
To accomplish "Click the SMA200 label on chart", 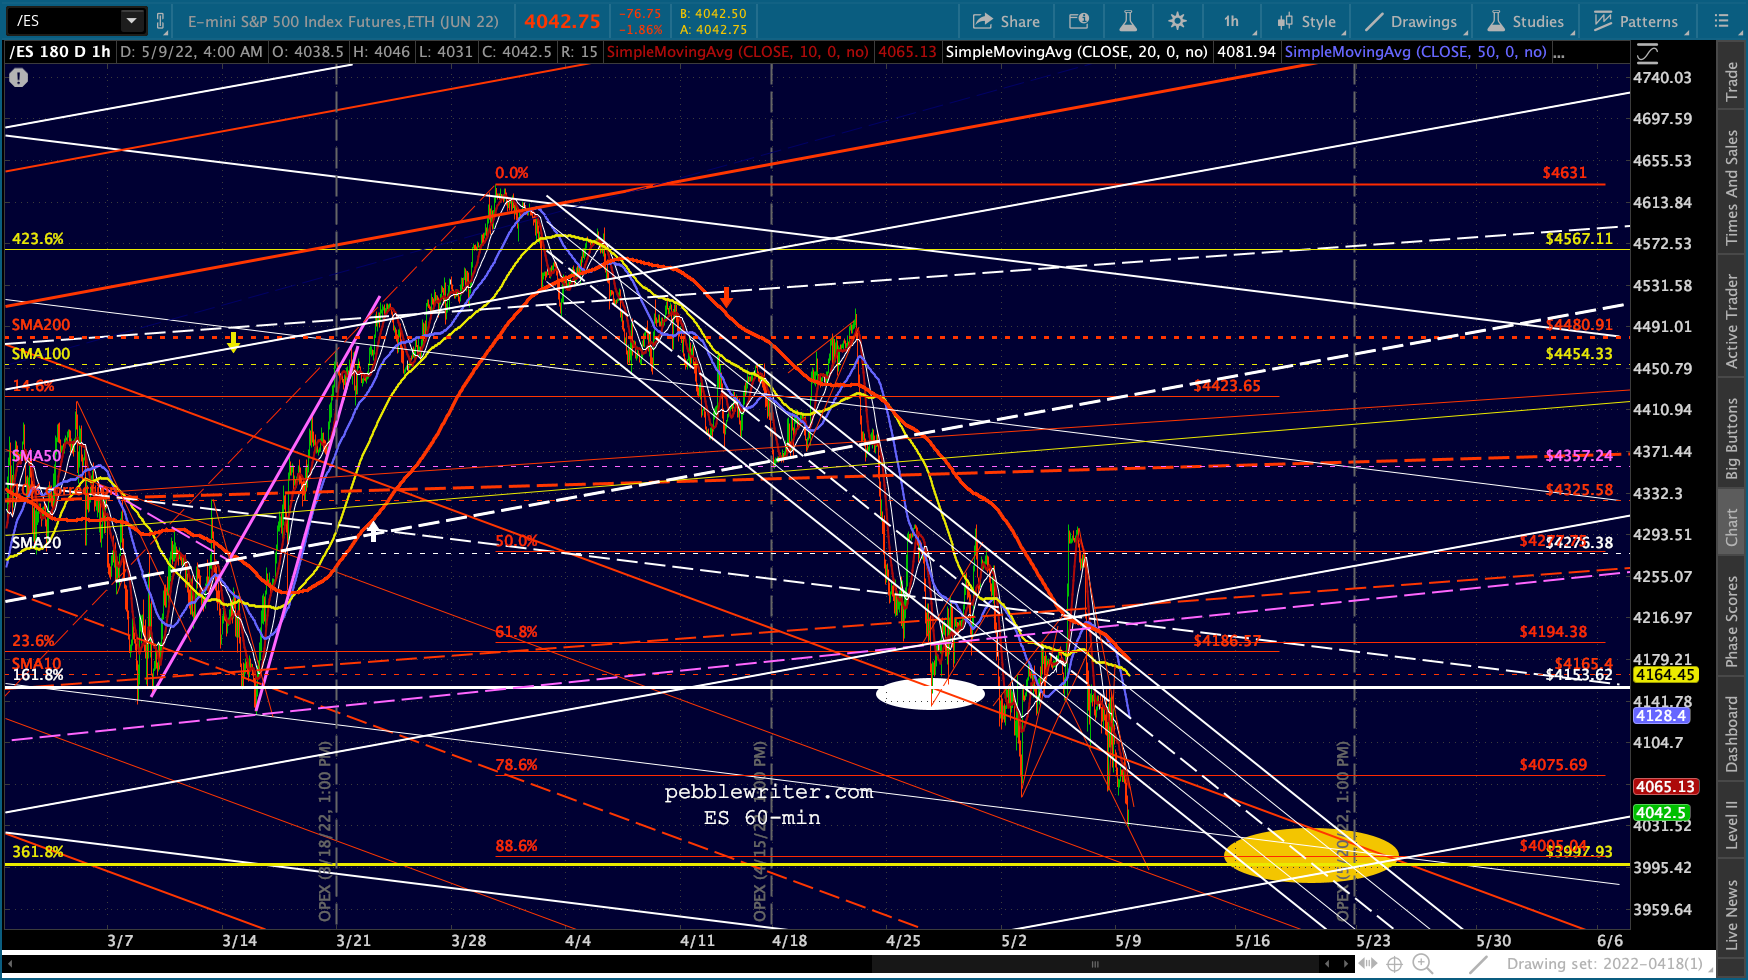I will point(41,325).
